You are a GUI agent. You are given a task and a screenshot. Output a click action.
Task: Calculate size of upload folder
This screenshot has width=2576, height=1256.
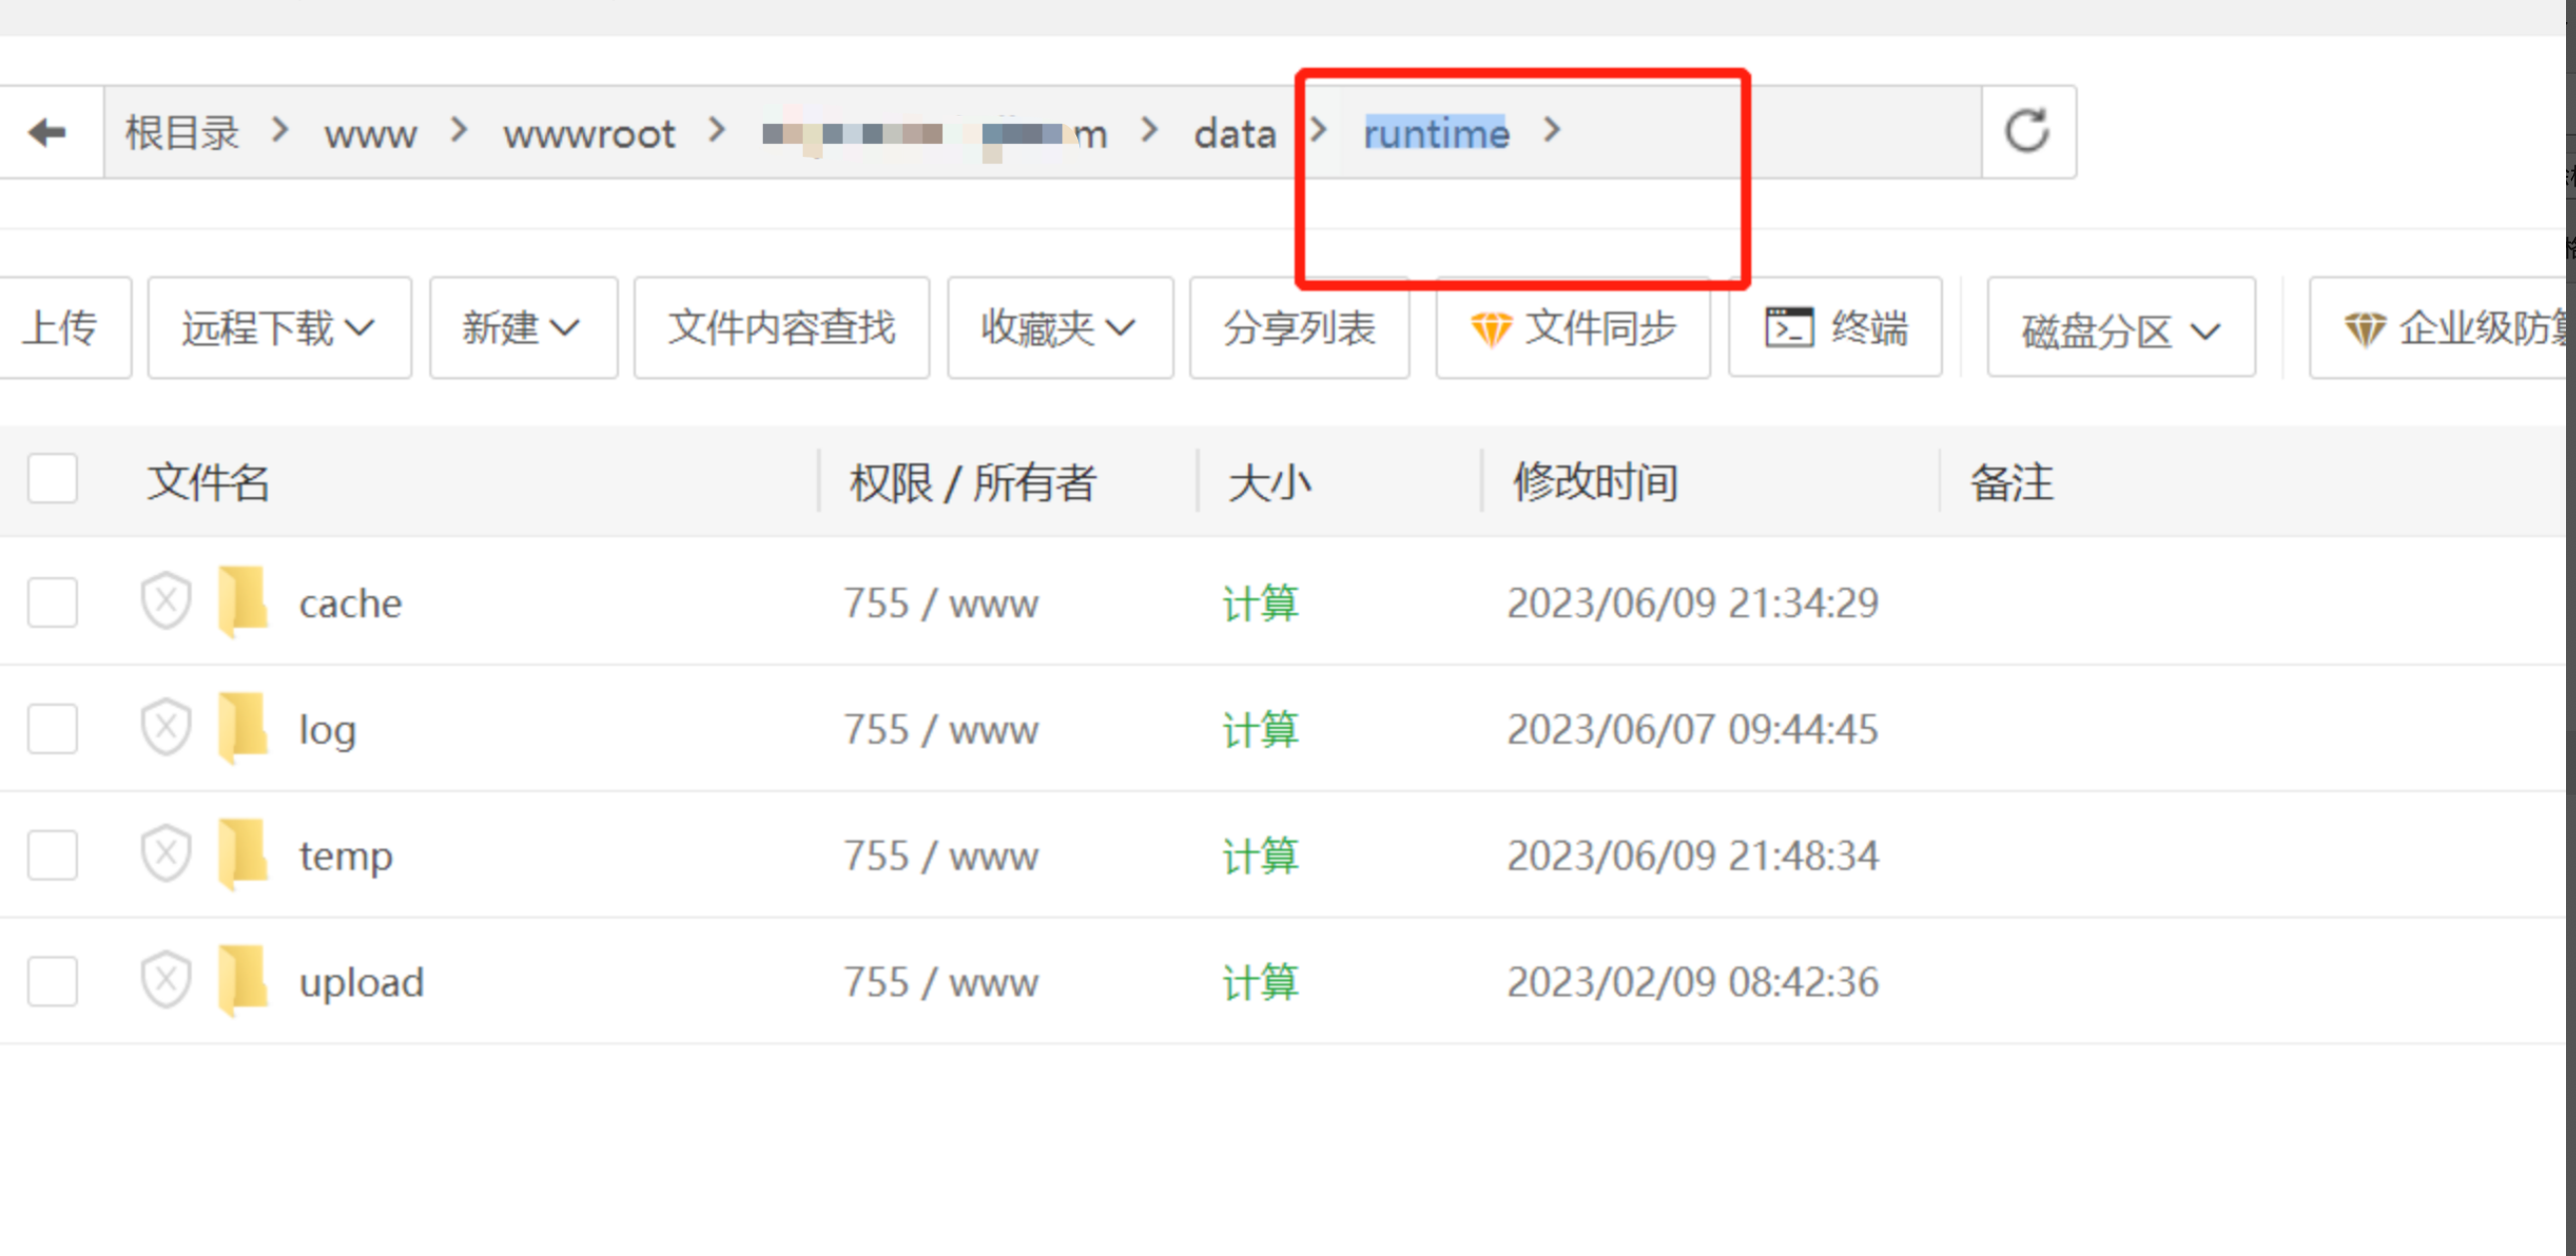coord(1260,982)
